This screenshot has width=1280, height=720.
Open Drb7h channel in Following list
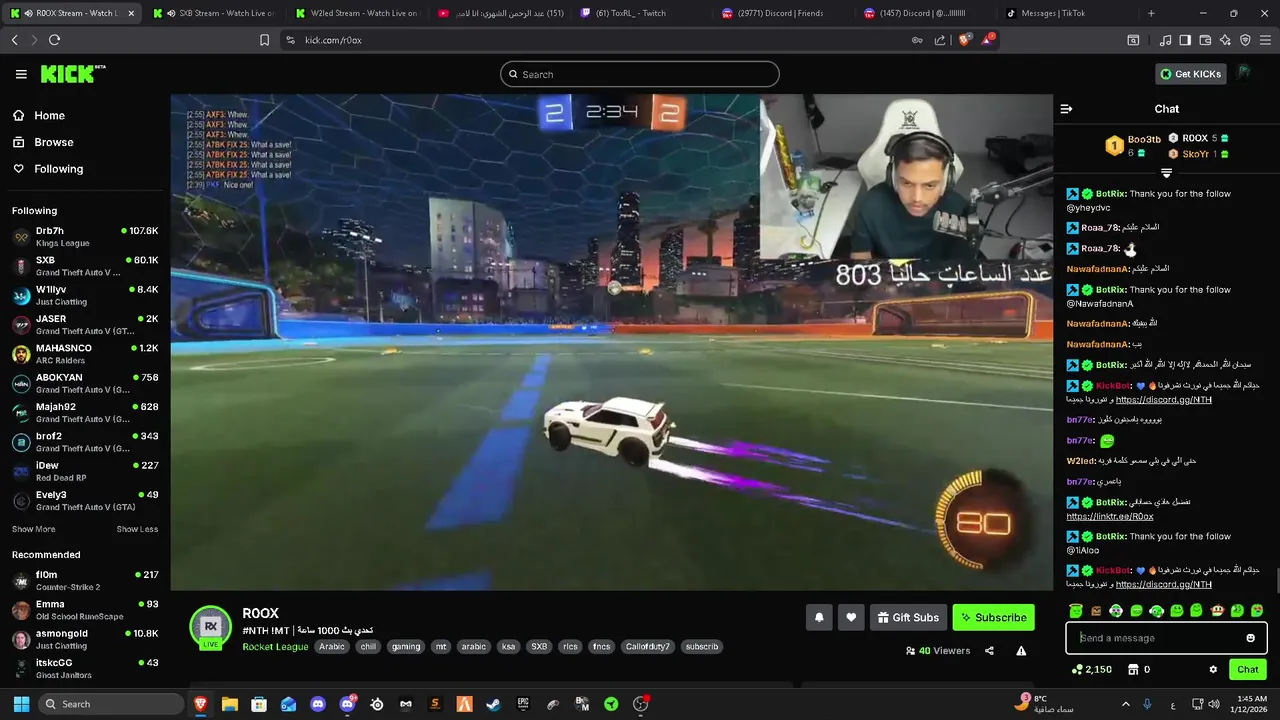pos(85,237)
